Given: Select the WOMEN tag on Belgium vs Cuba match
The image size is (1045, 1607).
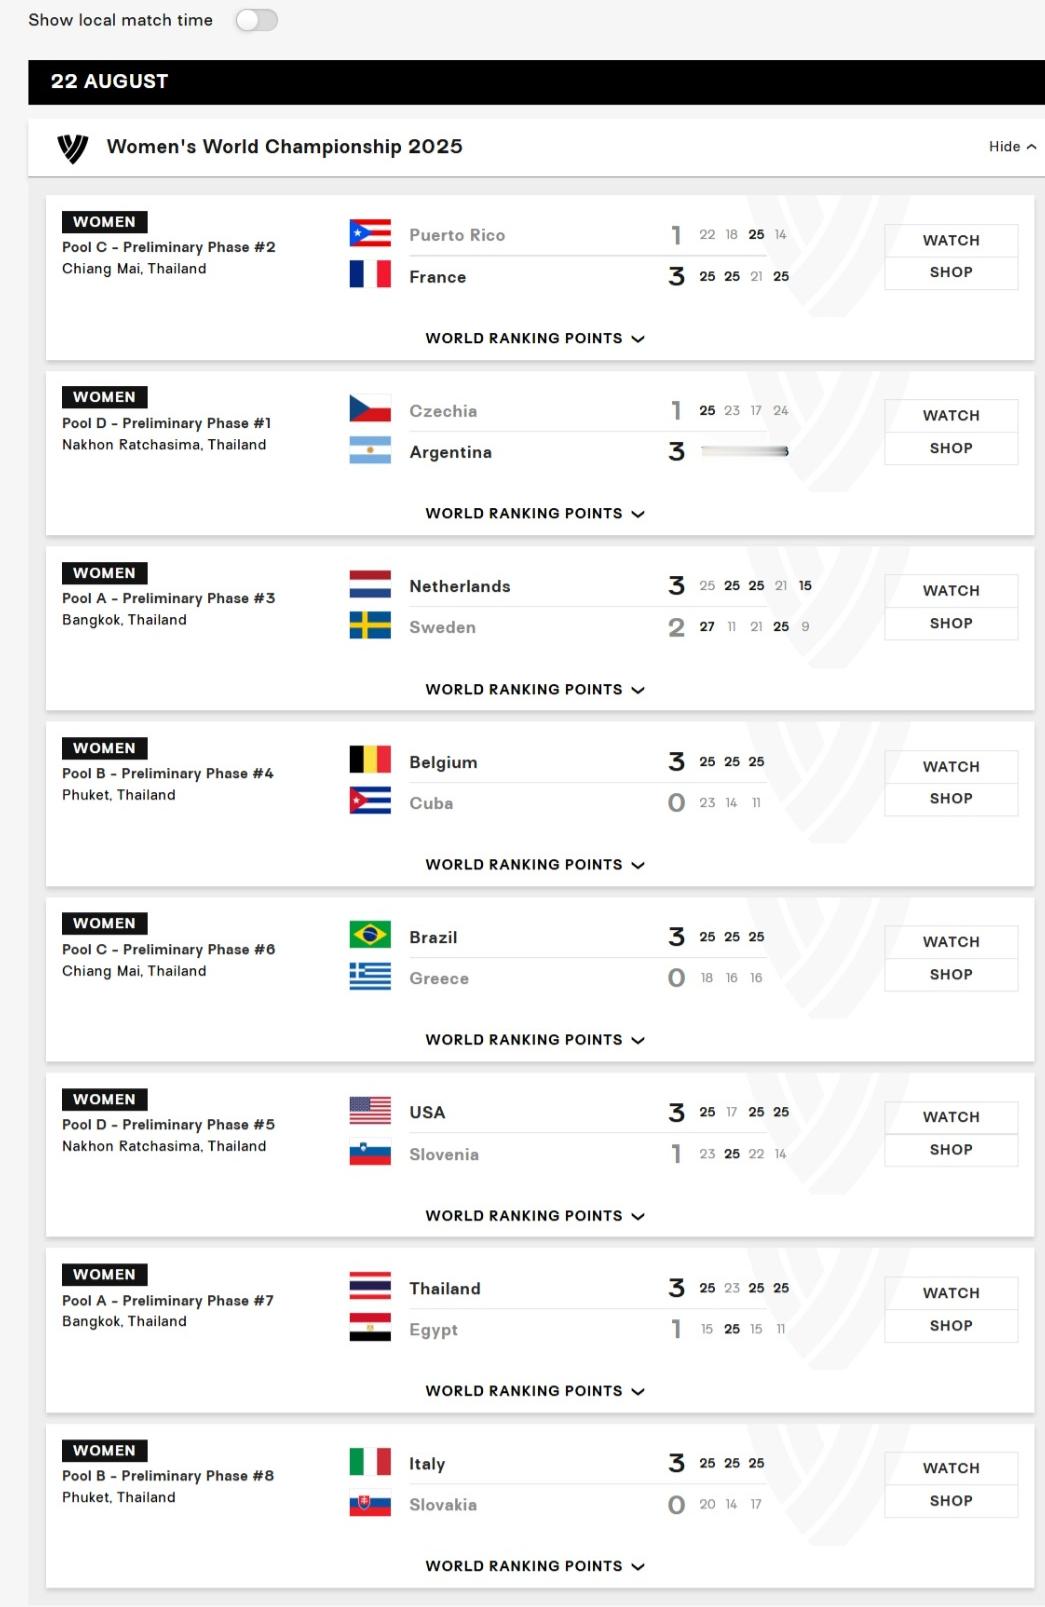Looking at the screenshot, I should tap(104, 748).
